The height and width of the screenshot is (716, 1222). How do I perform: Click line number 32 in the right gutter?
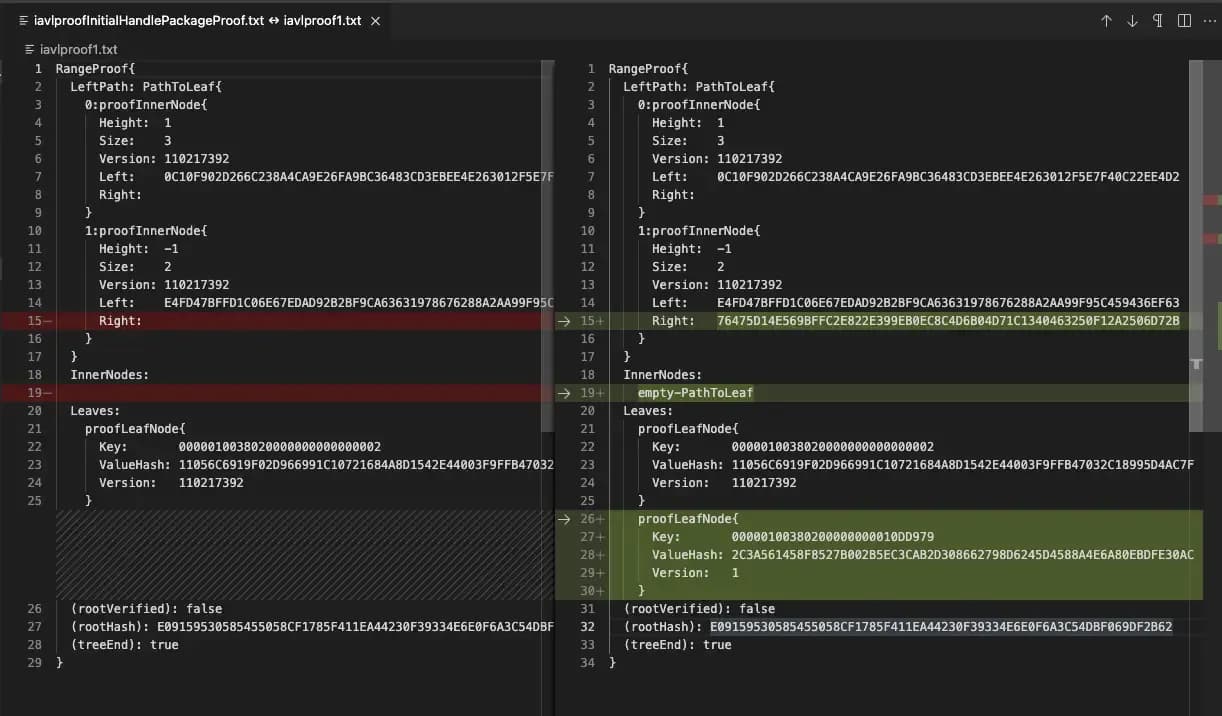point(587,627)
